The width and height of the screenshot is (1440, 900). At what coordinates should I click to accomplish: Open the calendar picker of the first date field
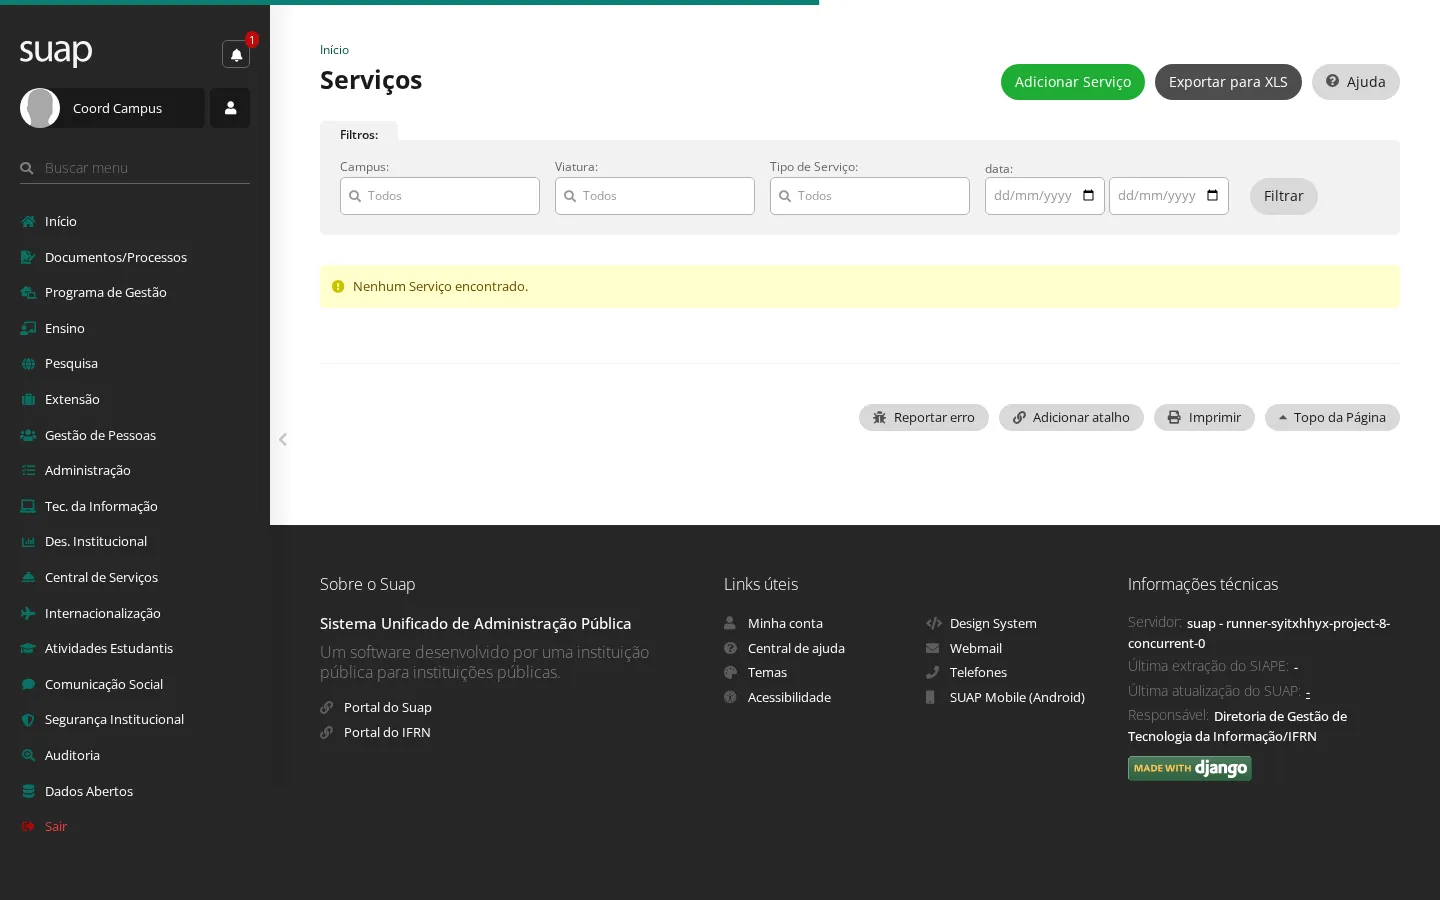pyautogui.click(x=1089, y=196)
